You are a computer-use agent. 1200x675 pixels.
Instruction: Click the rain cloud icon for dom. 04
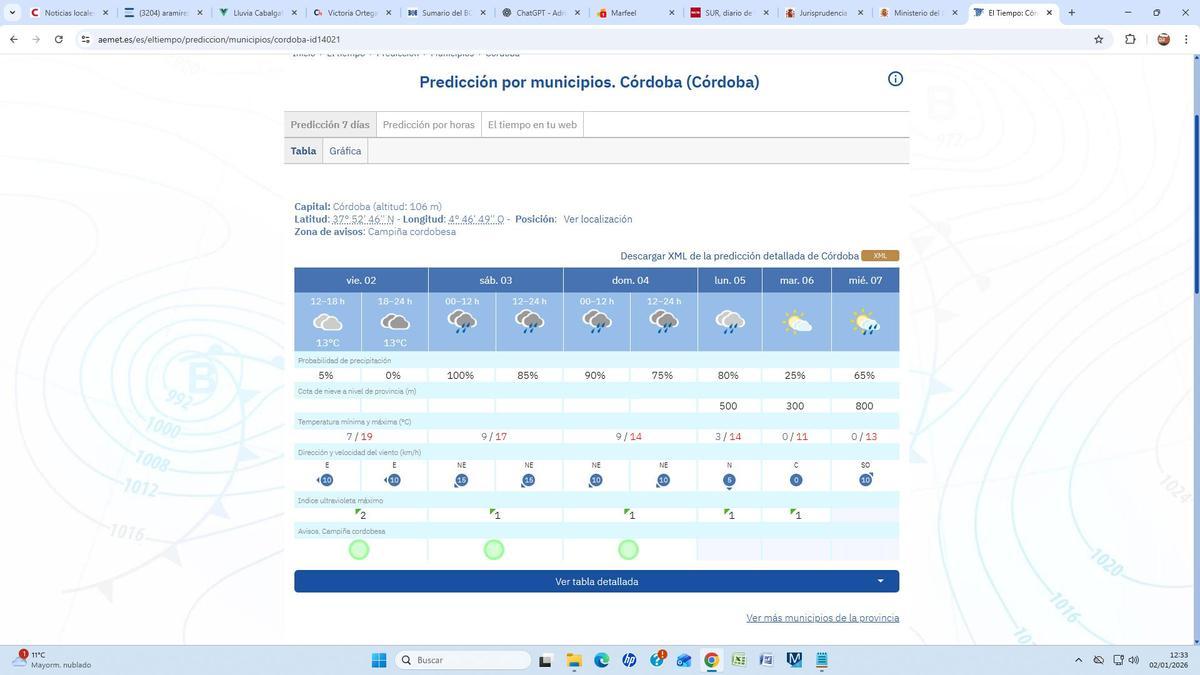(x=597, y=320)
